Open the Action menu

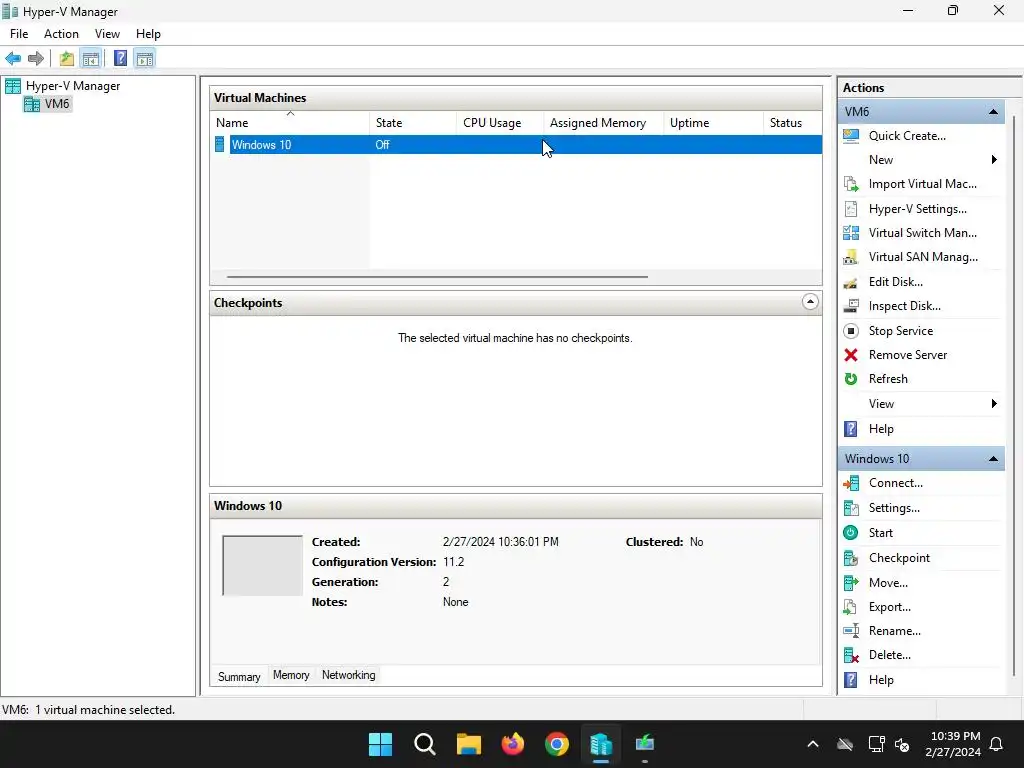(61, 34)
